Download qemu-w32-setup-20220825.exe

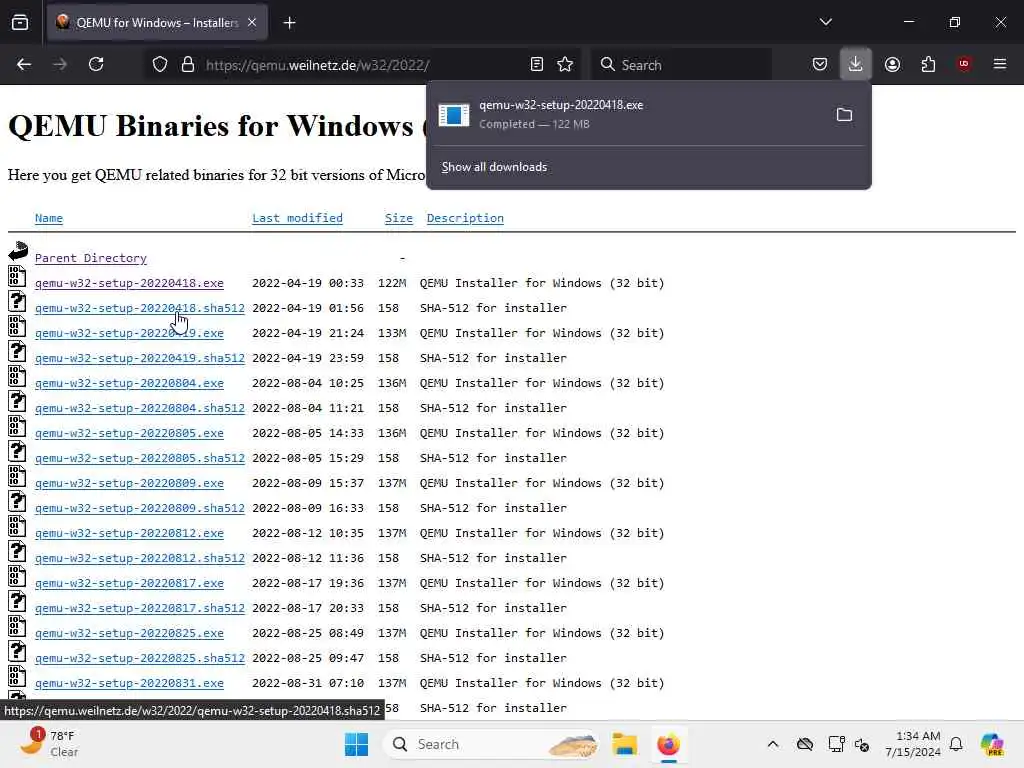(129, 633)
